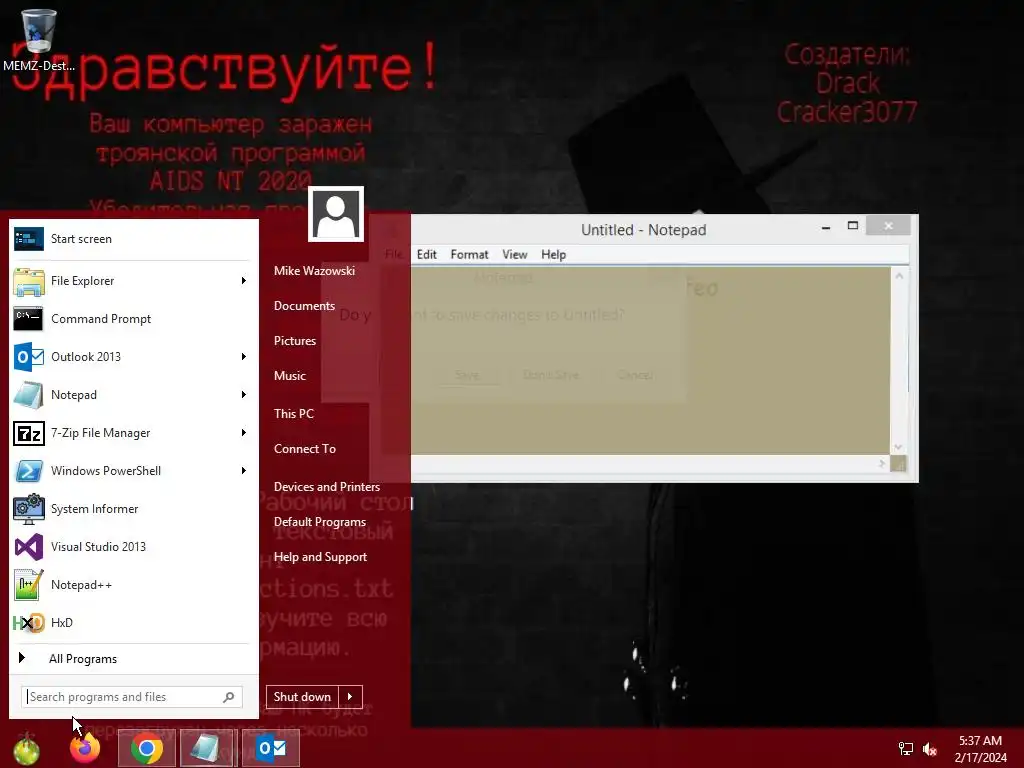
Task: Click the Shut down button
Action: [x=302, y=697]
